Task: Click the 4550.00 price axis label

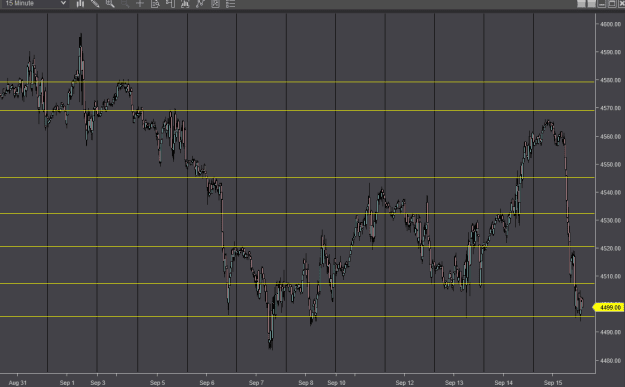Action: click(610, 164)
